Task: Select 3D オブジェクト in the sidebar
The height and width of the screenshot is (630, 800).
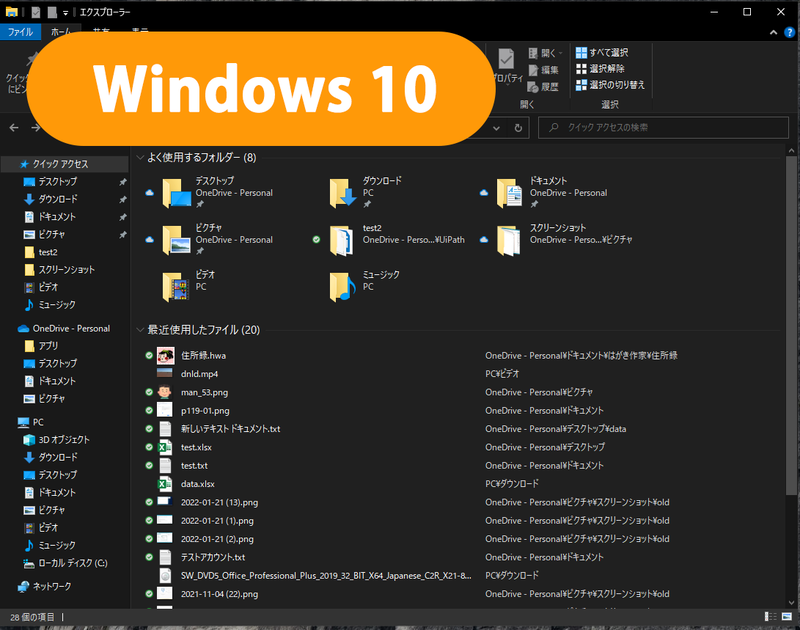Action: pyautogui.click(x=65, y=440)
